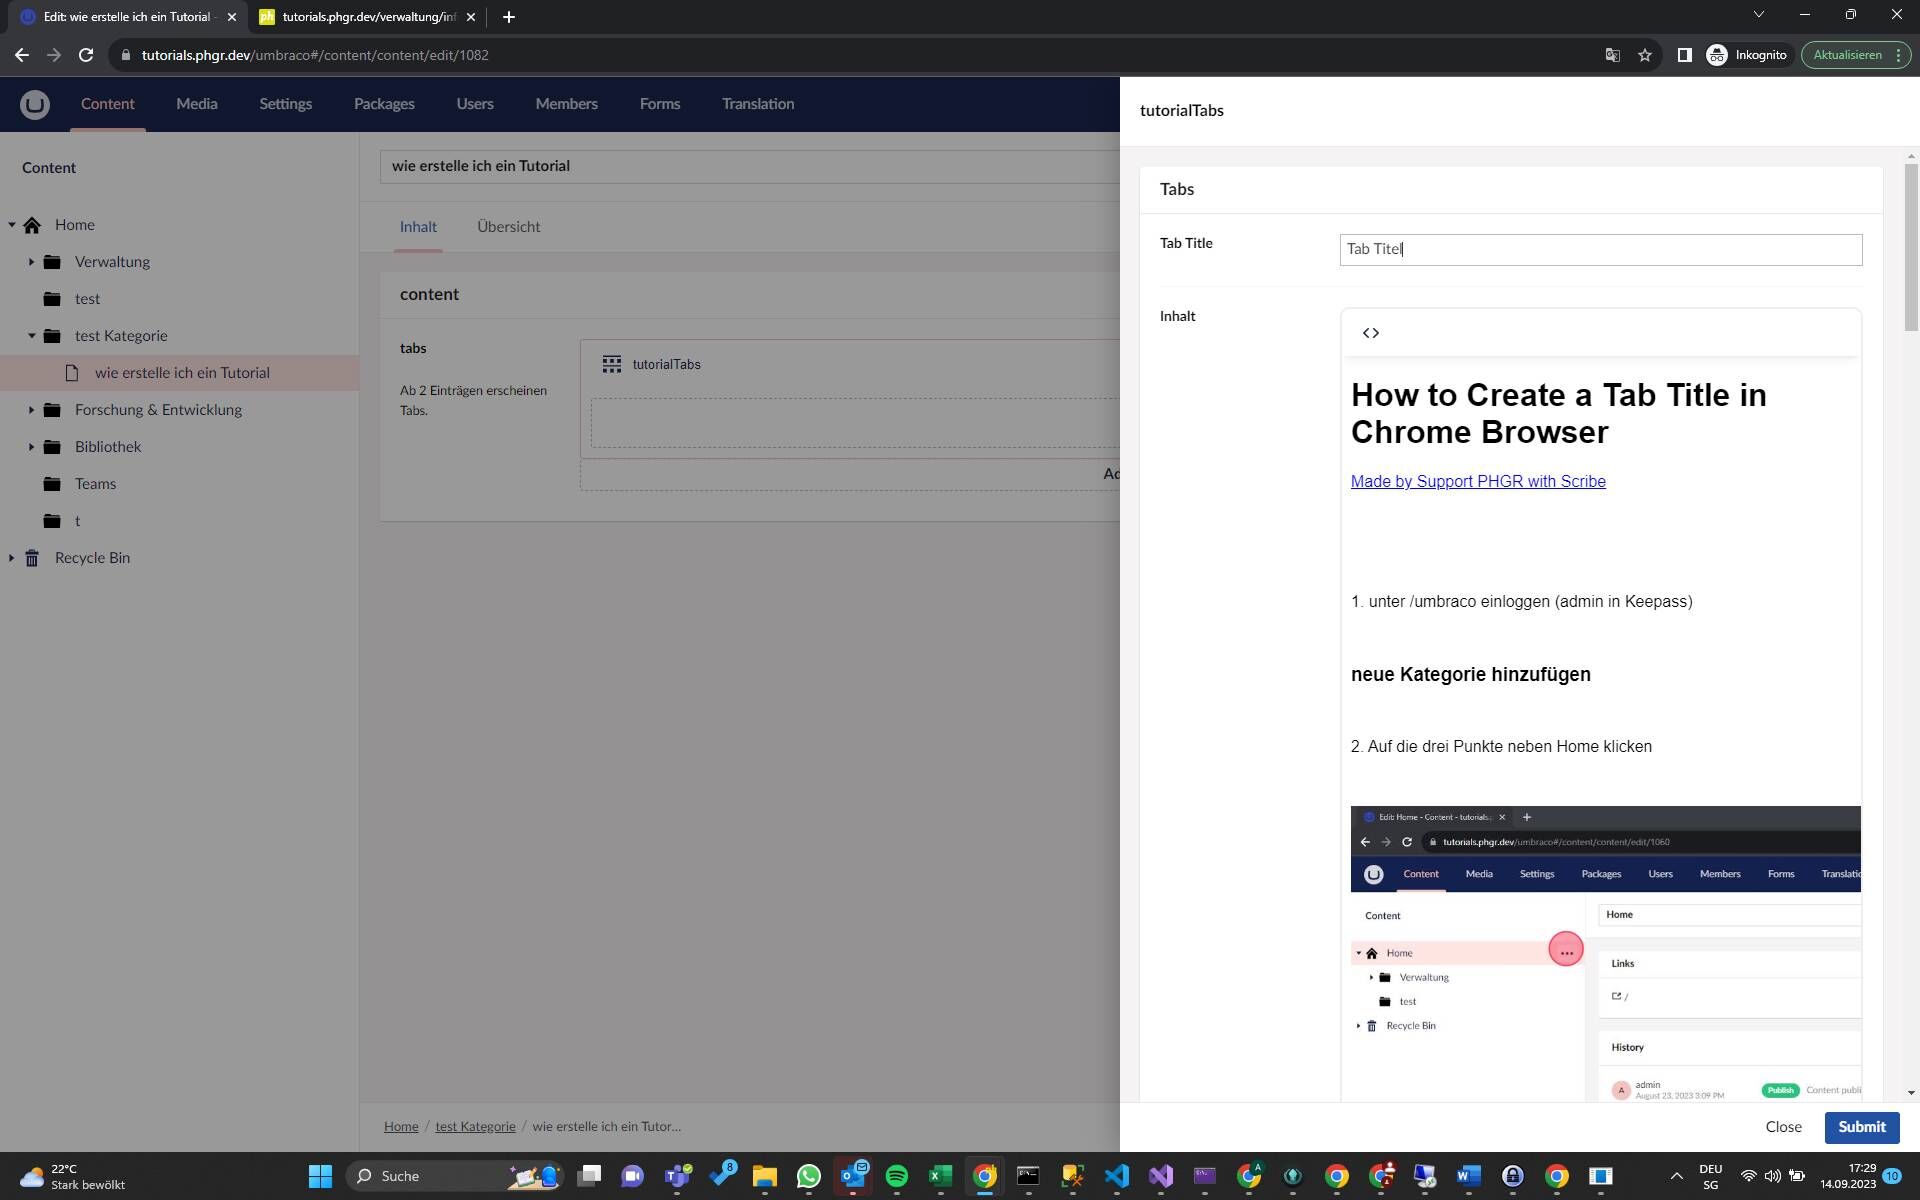Click the Umbraco logo icon
This screenshot has width=1920, height=1200.
[x=34, y=103]
